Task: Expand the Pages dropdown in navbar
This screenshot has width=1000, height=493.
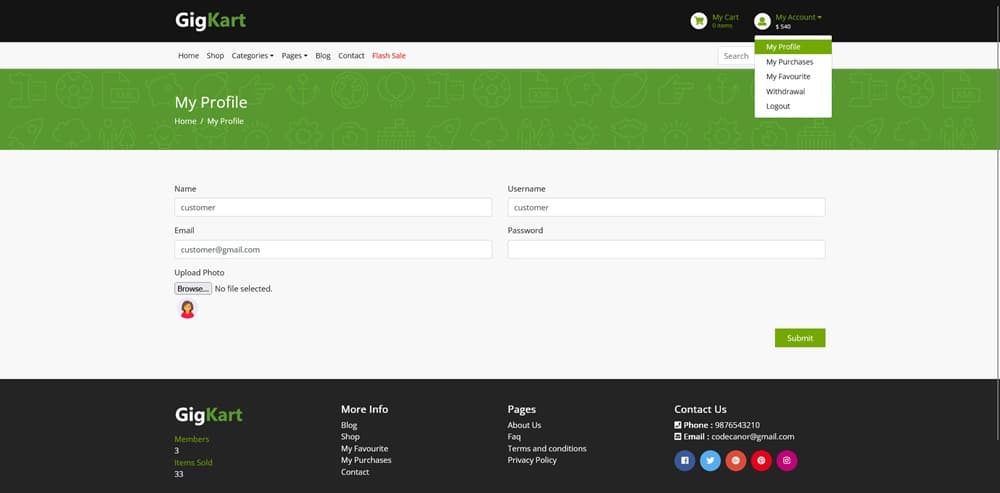Action: pyautogui.click(x=294, y=56)
